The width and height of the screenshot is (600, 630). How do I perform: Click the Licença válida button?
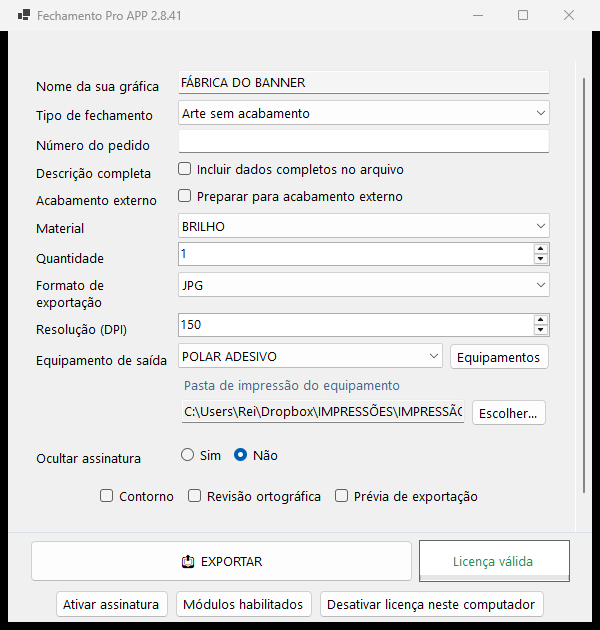(494, 561)
